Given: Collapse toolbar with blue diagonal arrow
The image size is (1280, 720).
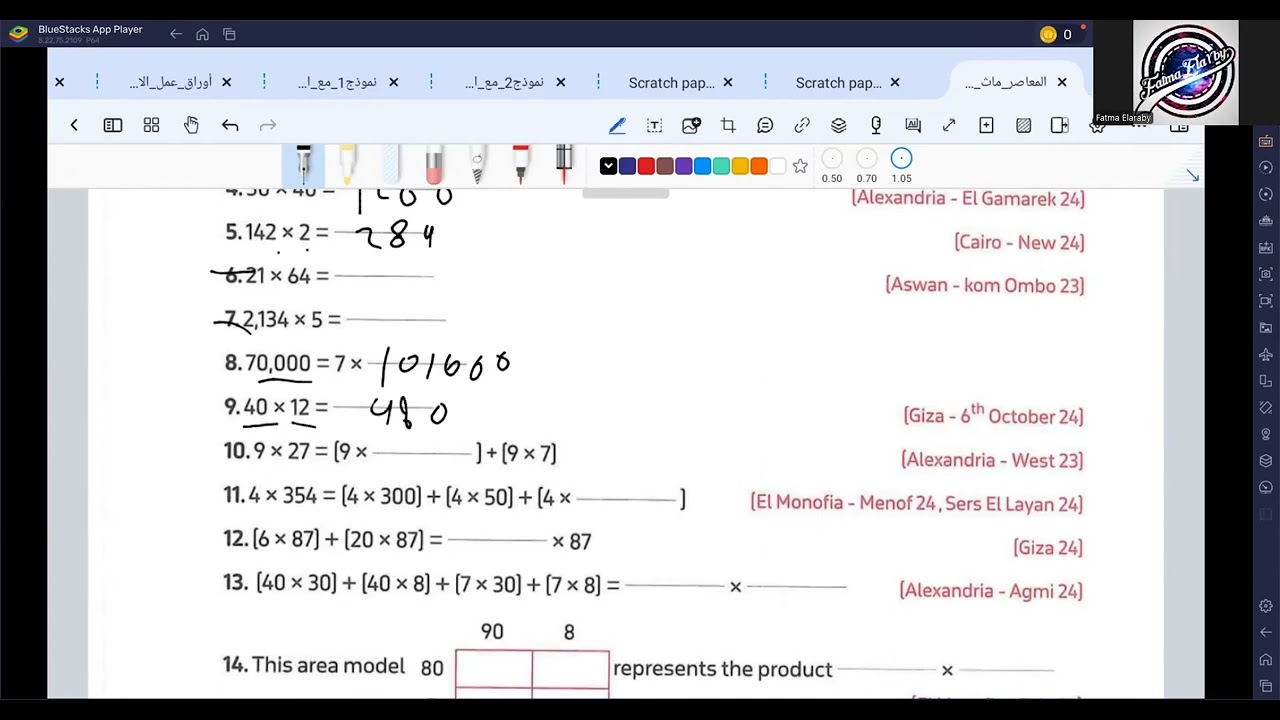Looking at the screenshot, I should tap(1192, 176).
